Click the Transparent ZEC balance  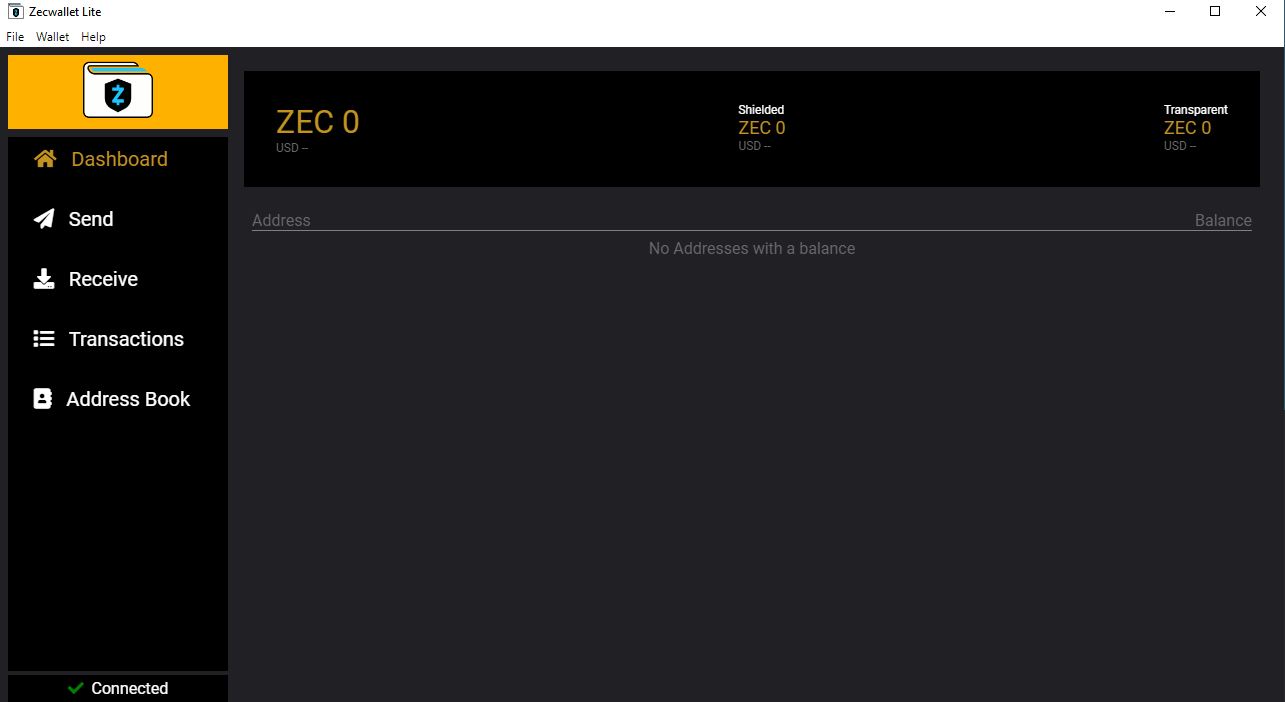(1187, 128)
